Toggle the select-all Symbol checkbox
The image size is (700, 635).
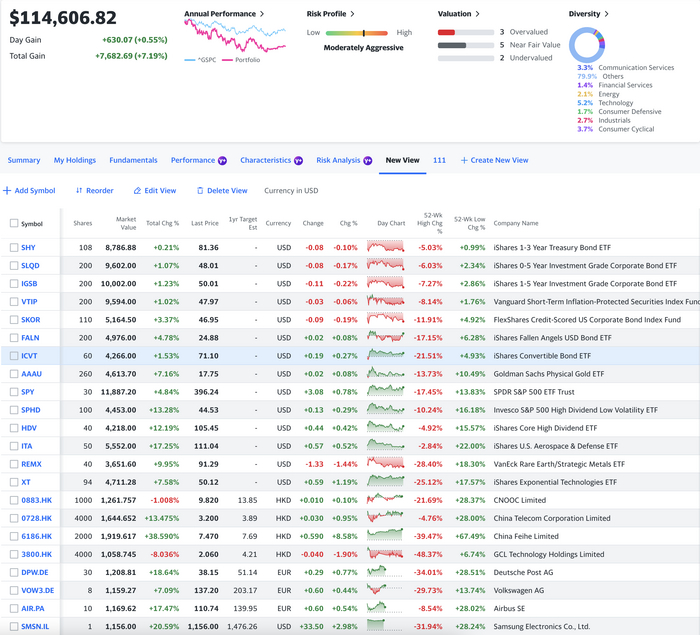coord(14,224)
